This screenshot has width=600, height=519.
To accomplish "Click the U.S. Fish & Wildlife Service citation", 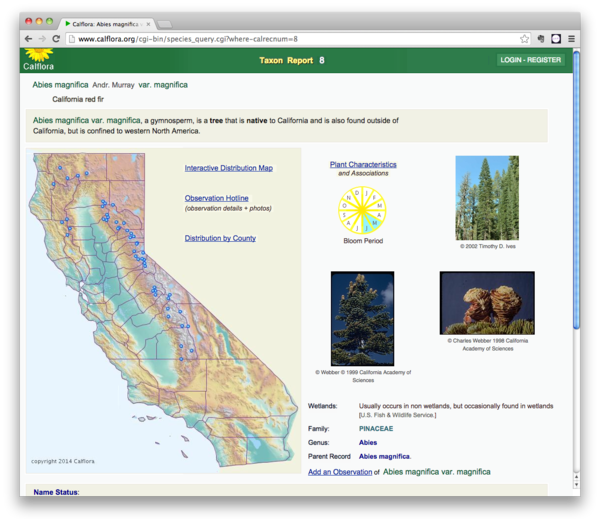I will click(397, 415).
